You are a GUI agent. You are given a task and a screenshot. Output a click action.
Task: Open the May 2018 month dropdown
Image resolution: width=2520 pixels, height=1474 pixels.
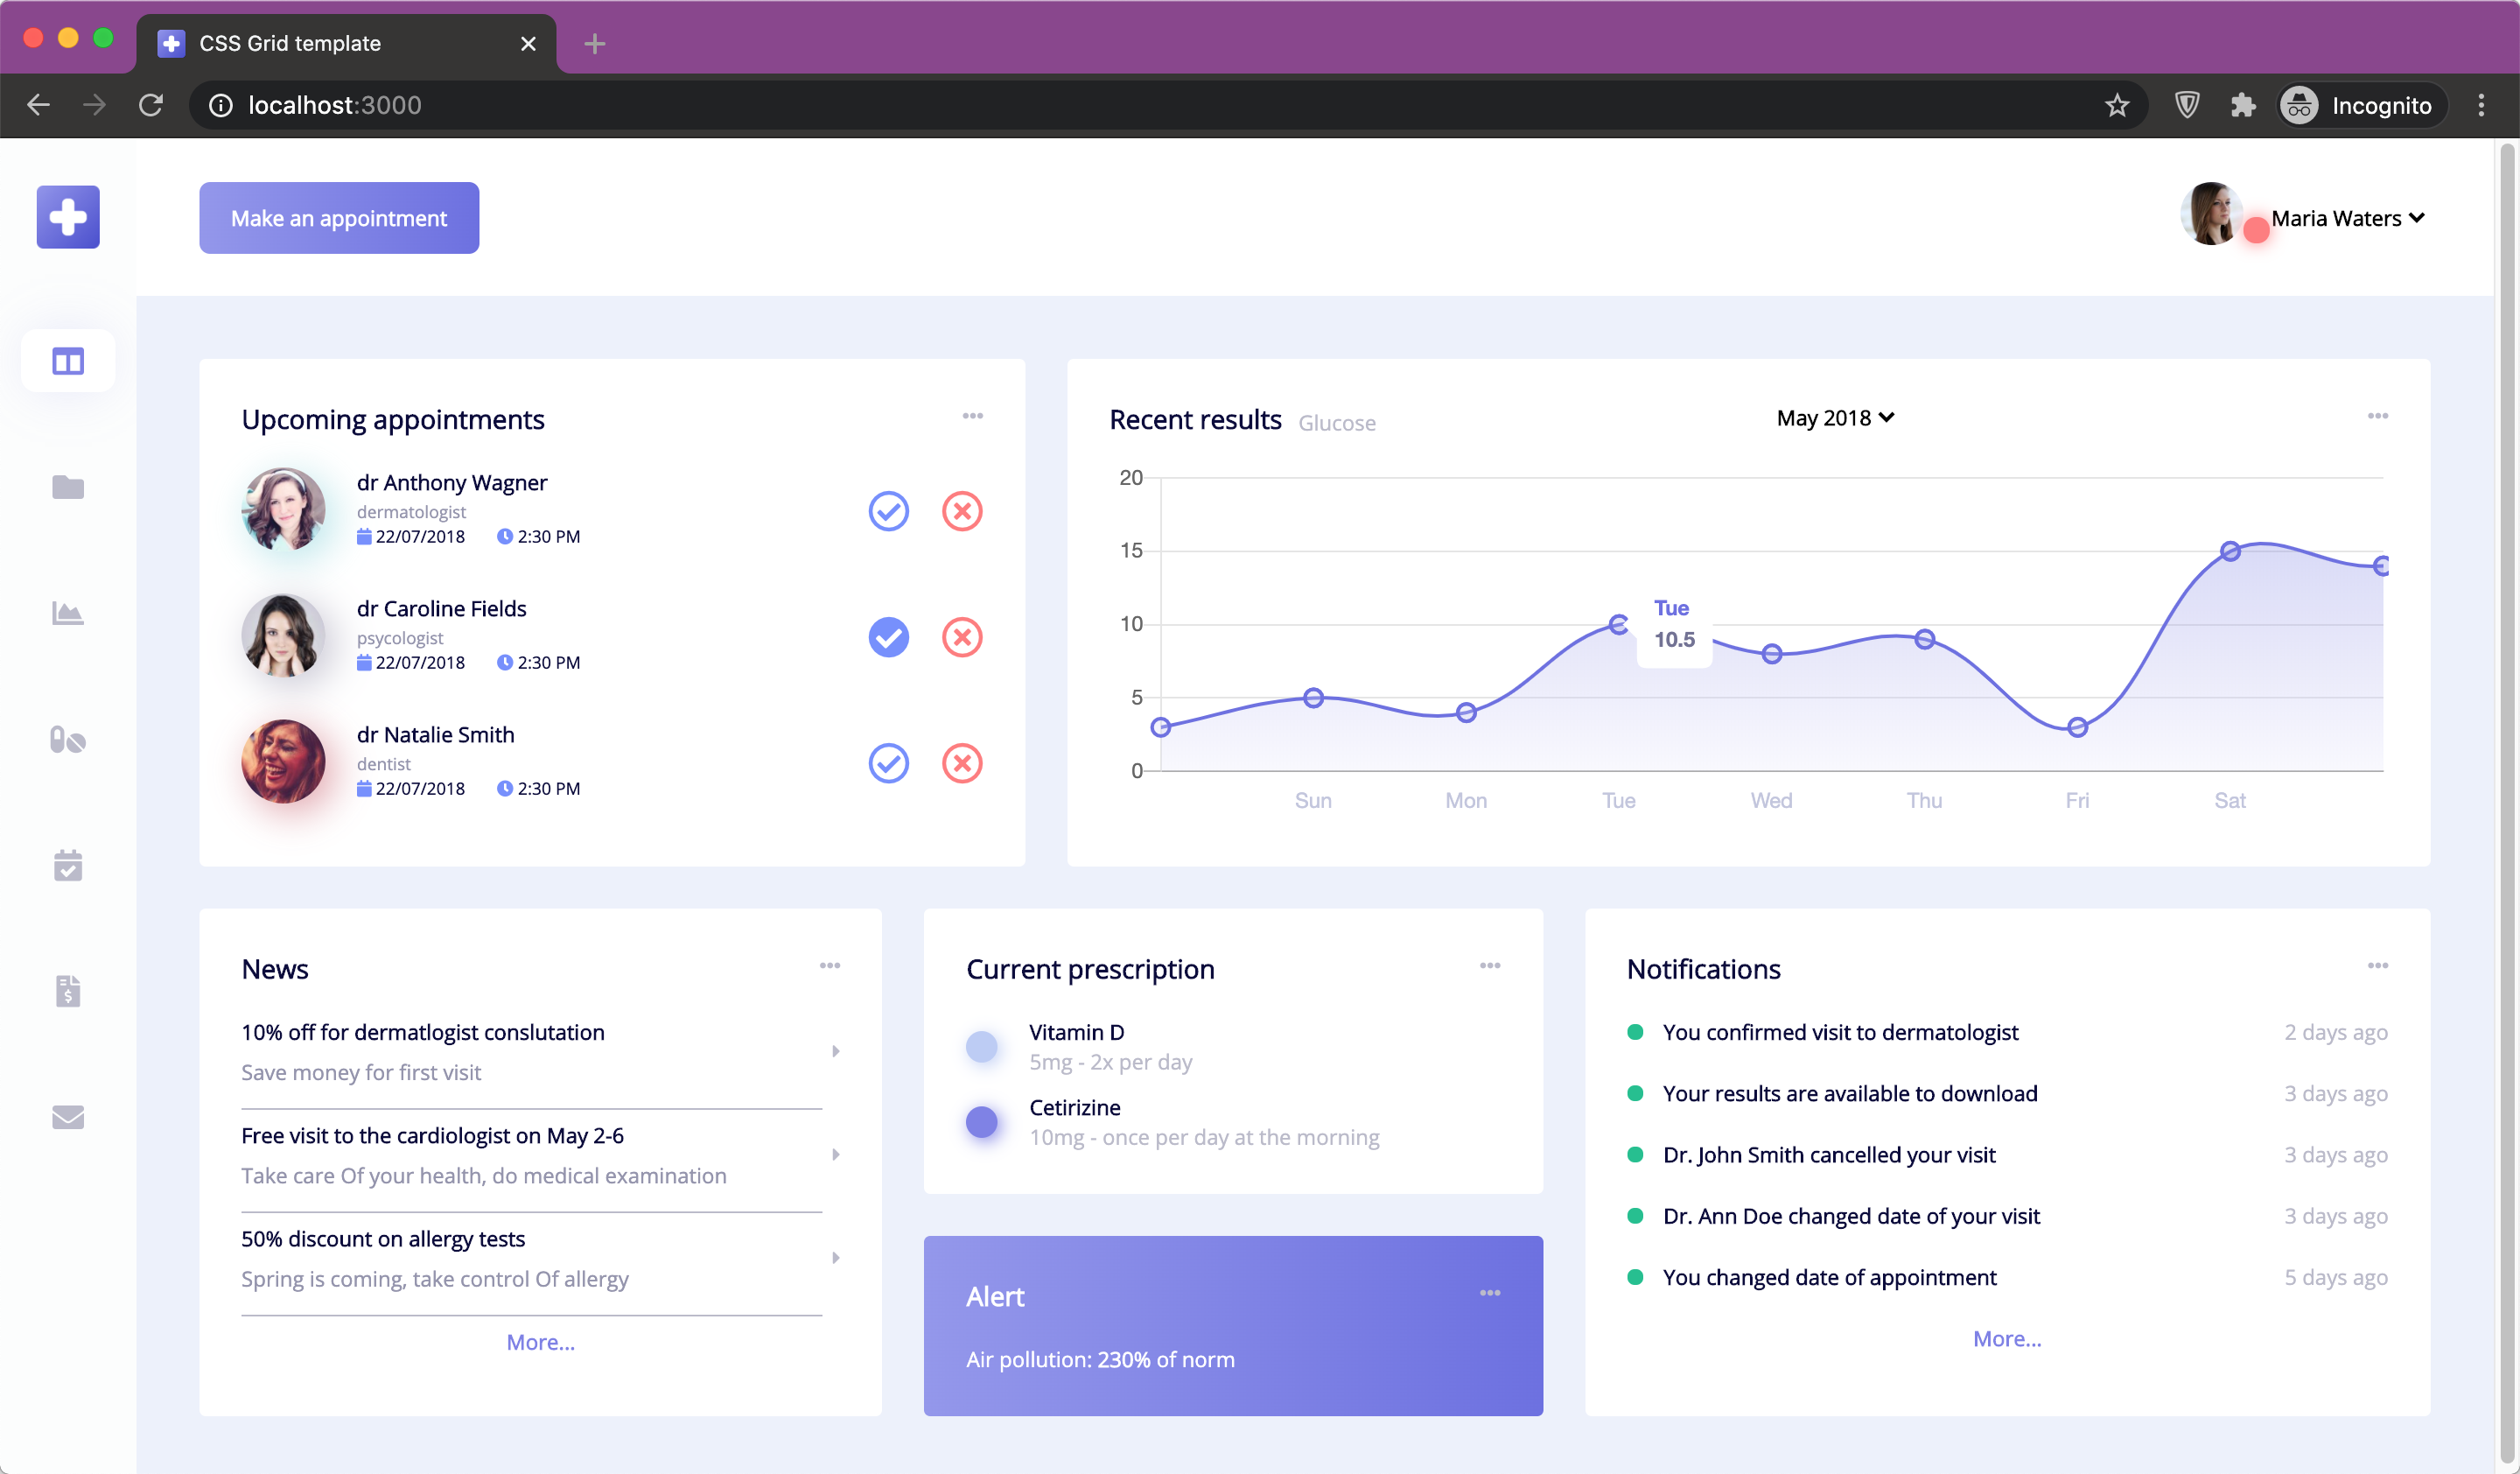point(1835,418)
